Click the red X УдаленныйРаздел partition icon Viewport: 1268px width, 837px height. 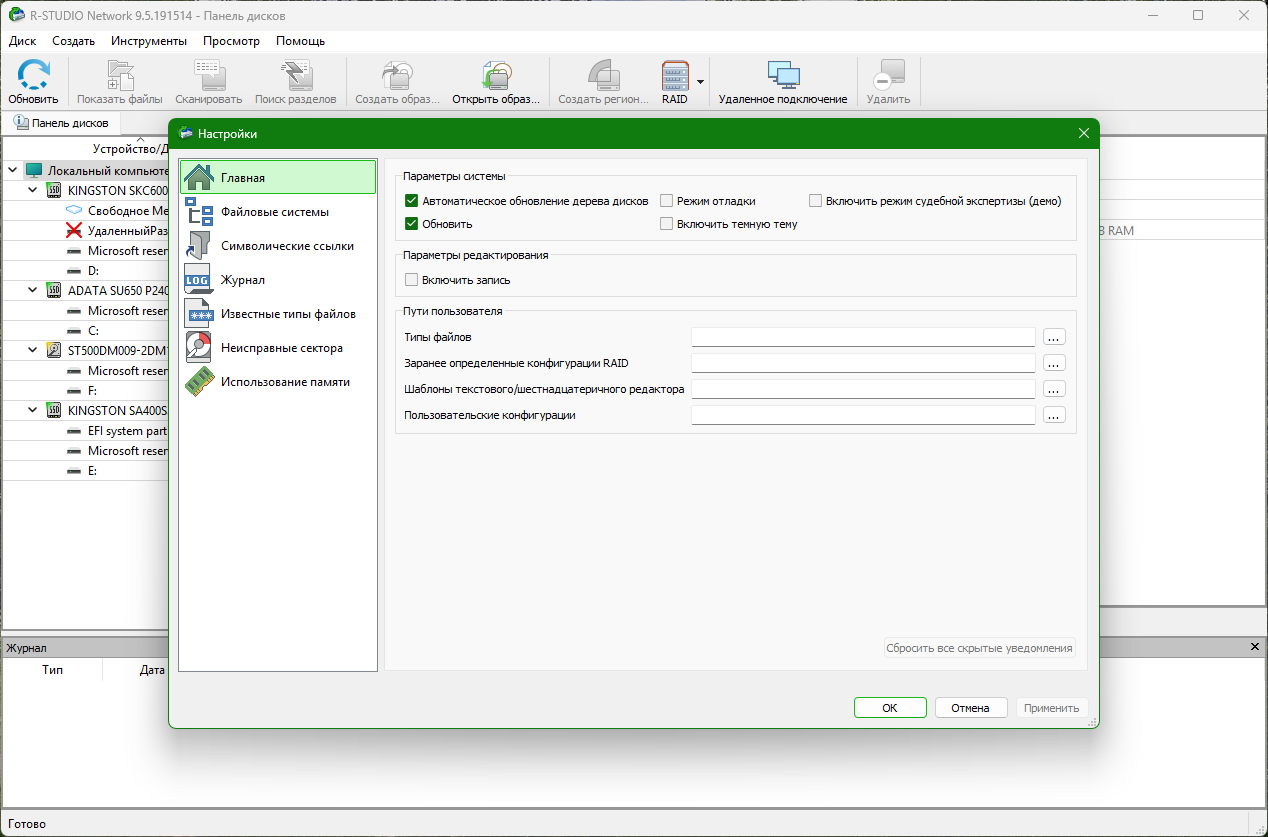pyautogui.click(x=73, y=230)
